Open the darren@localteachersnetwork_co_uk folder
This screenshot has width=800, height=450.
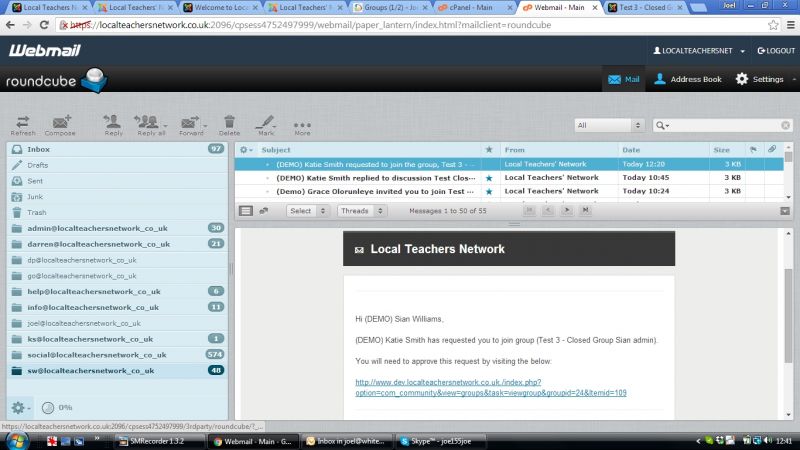pos(117,244)
